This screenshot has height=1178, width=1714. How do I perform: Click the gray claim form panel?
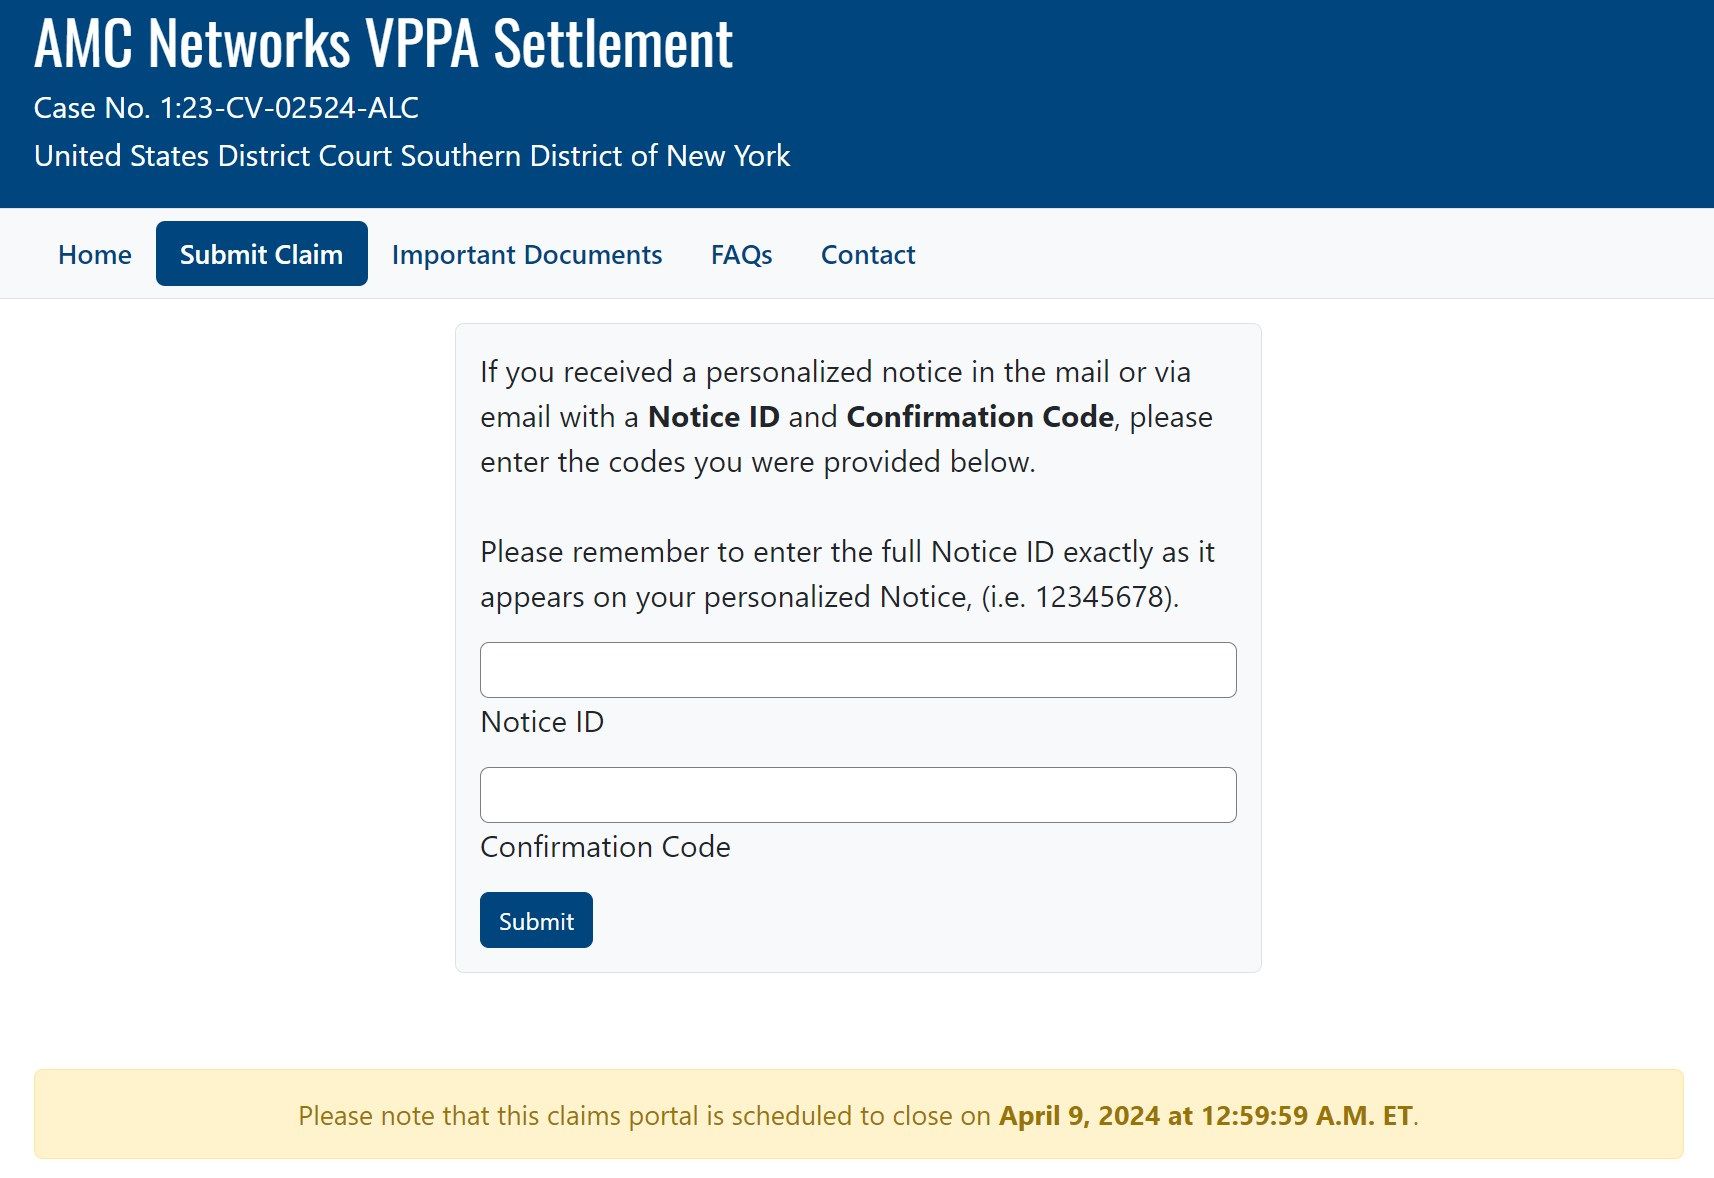(x=858, y=645)
